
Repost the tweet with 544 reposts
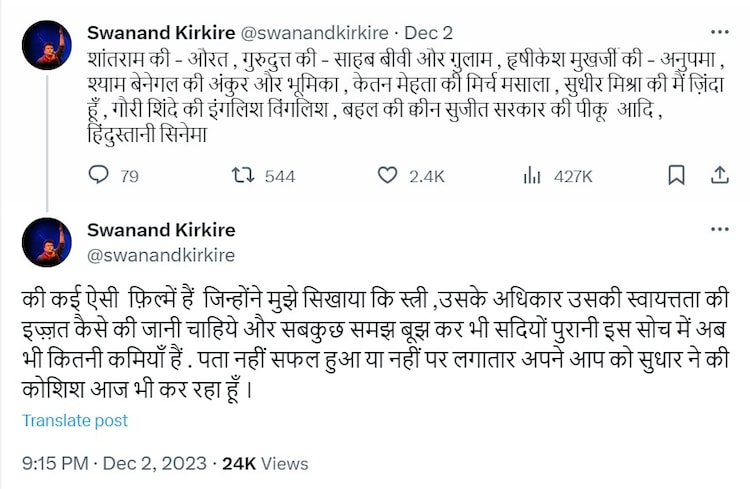pyautogui.click(x=244, y=176)
